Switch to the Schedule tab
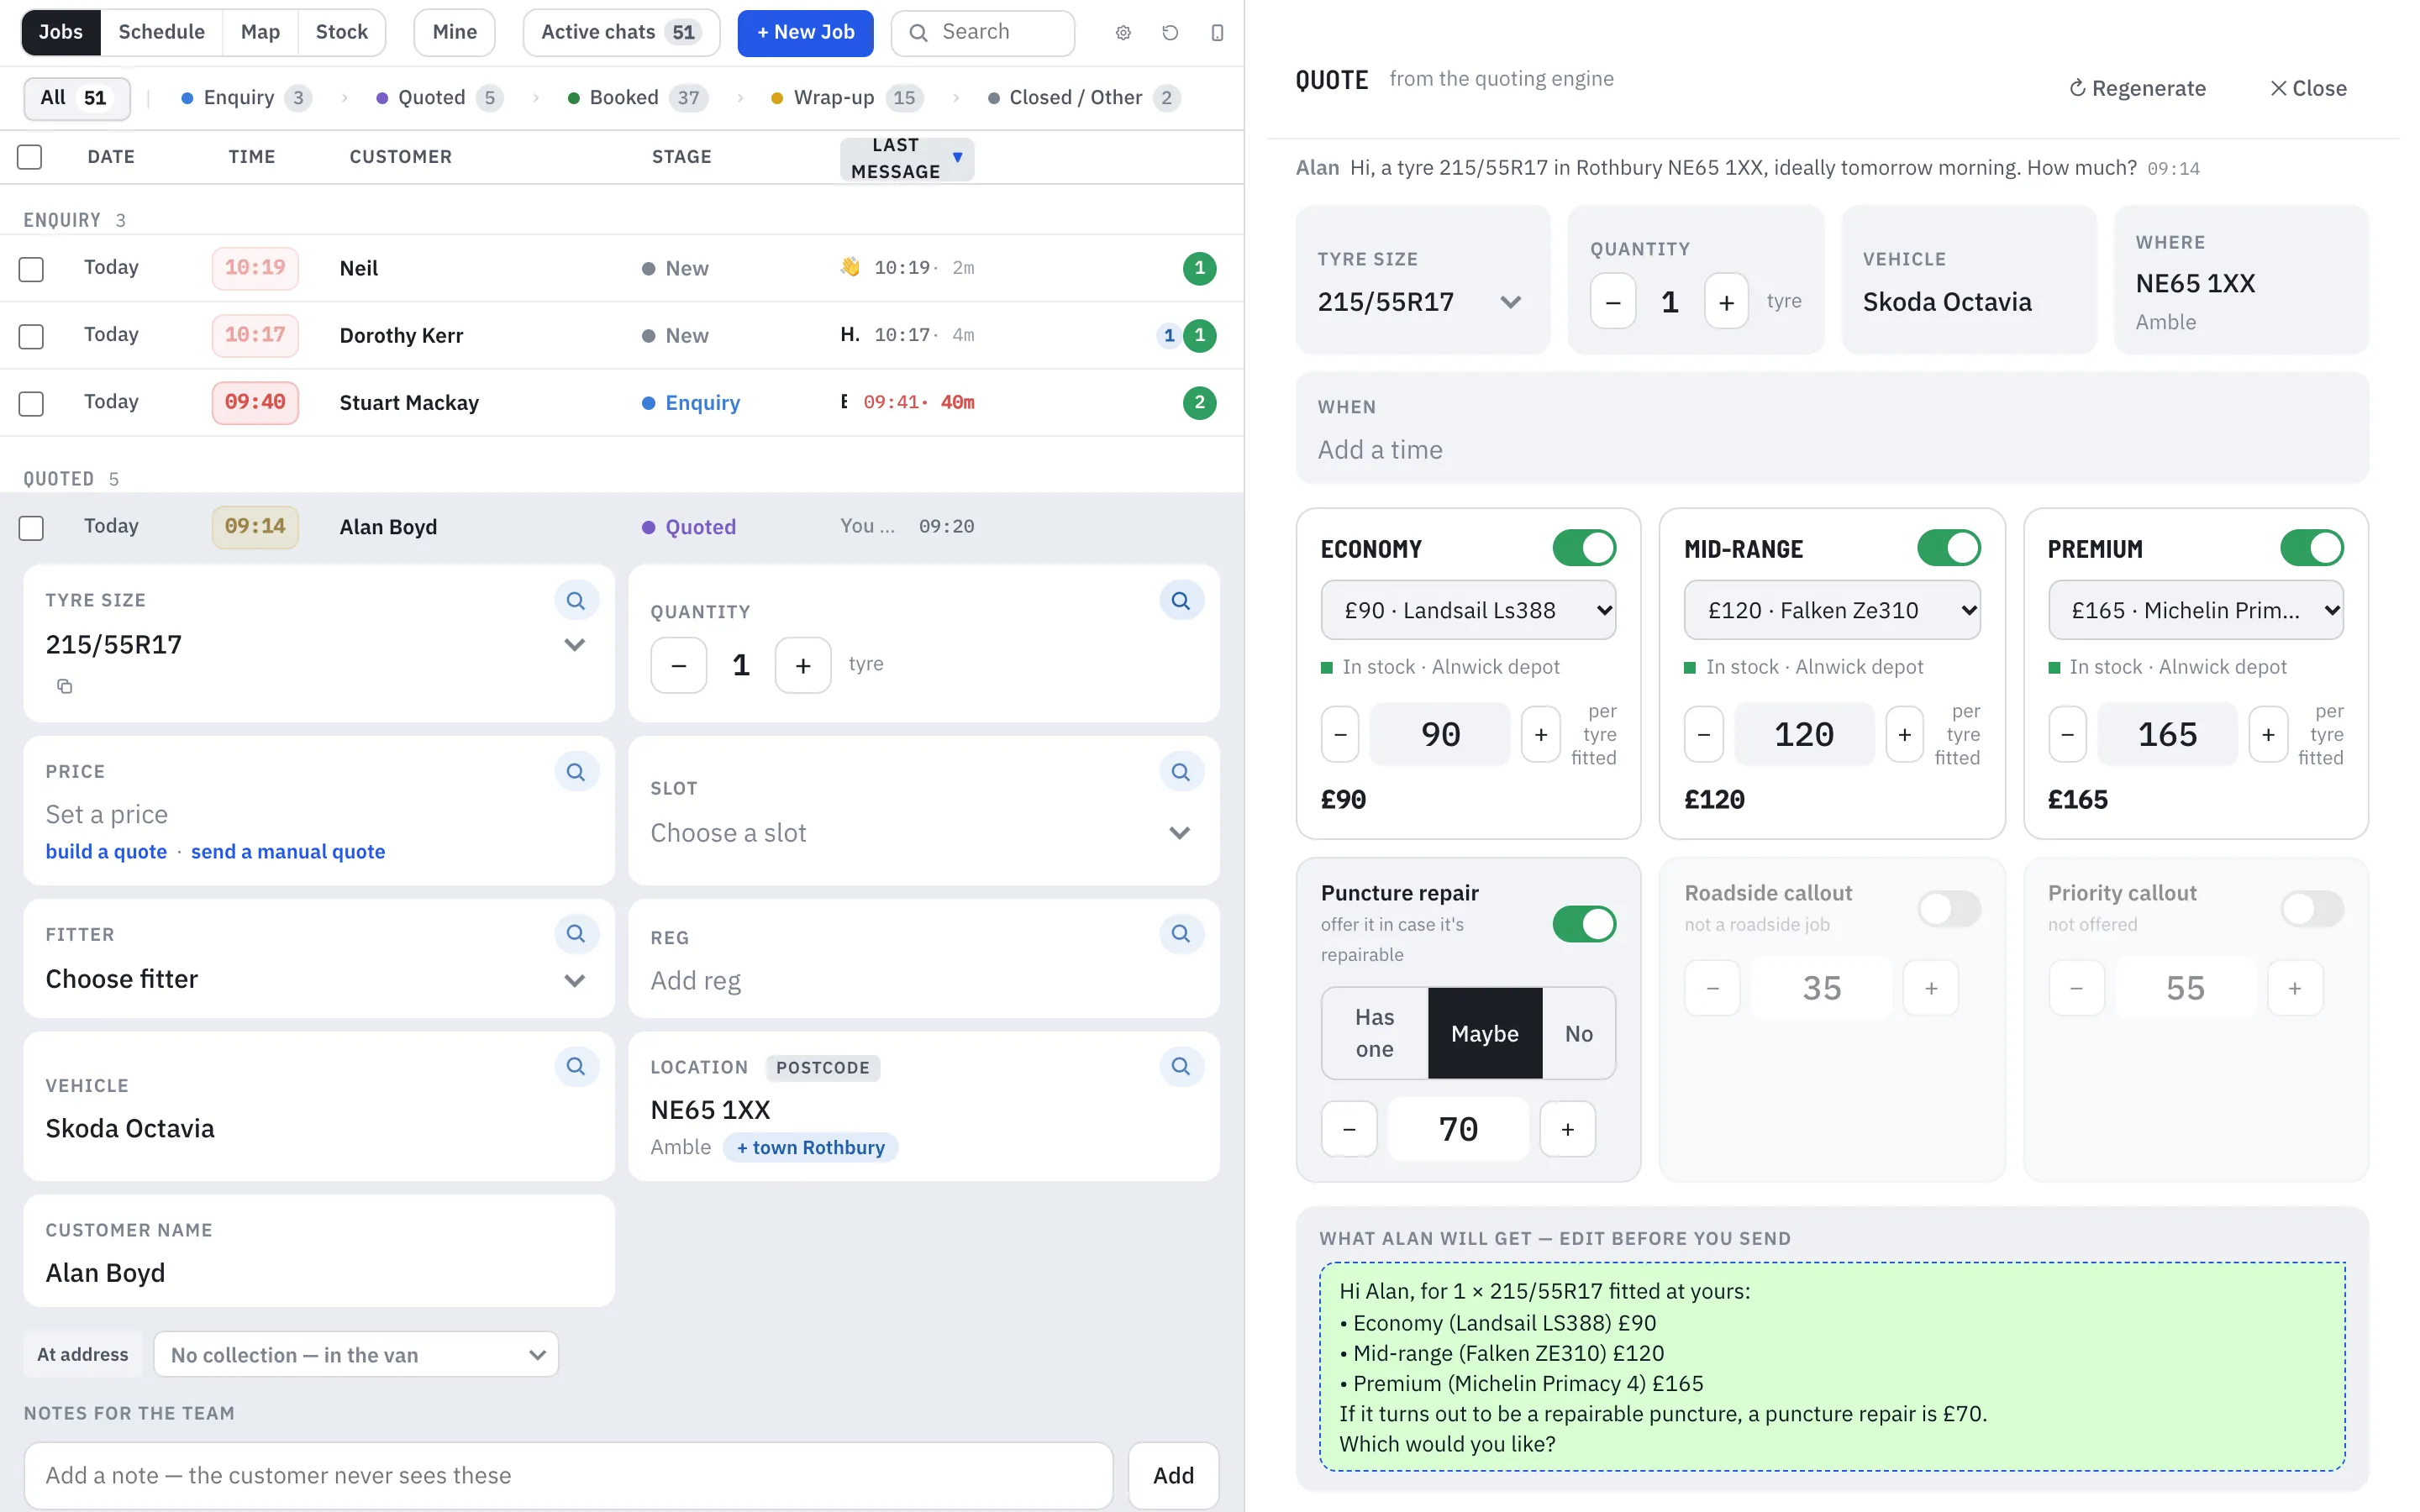Image resolution: width=2420 pixels, height=1512 pixels. tap(161, 32)
